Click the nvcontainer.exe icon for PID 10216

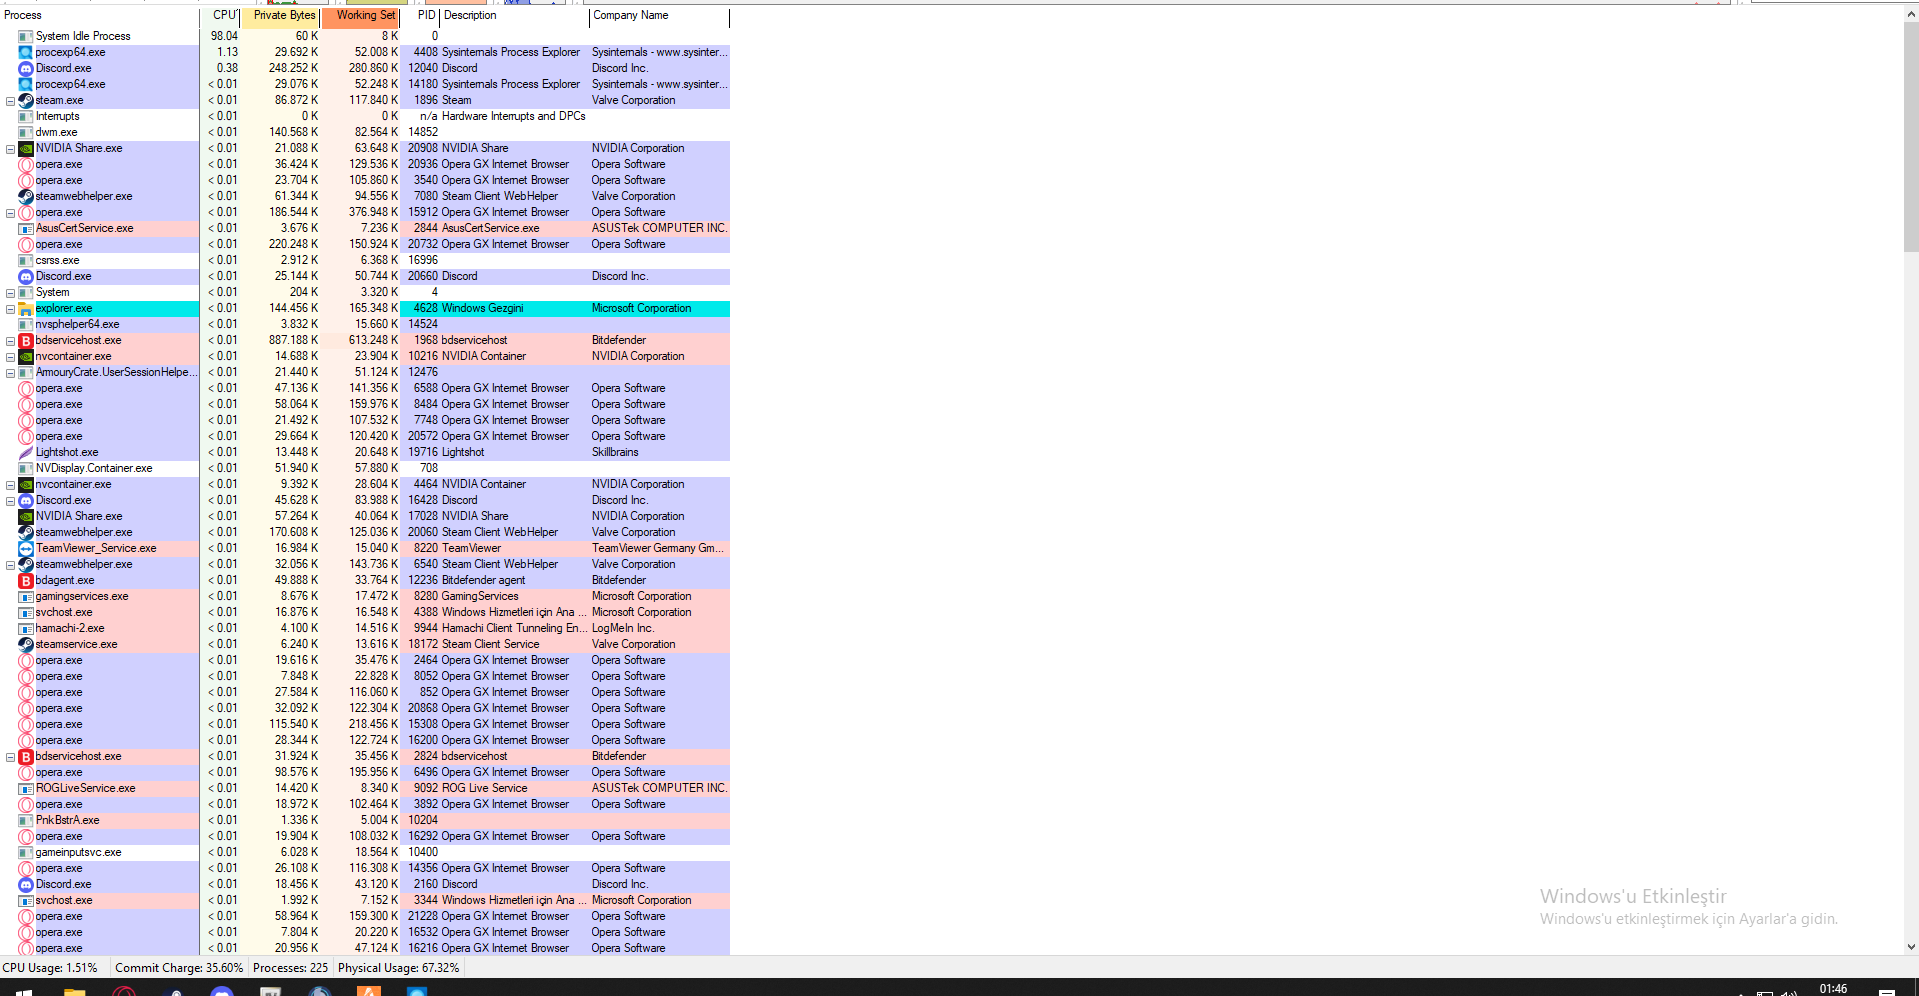pyautogui.click(x=26, y=356)
